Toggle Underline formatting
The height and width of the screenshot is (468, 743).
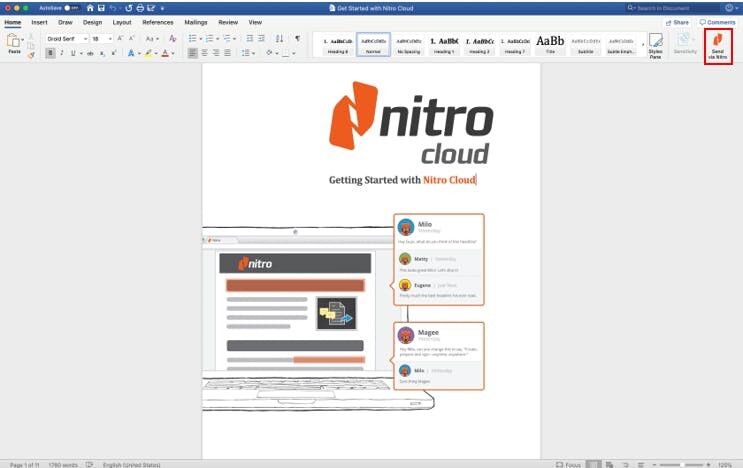(73, 53)
